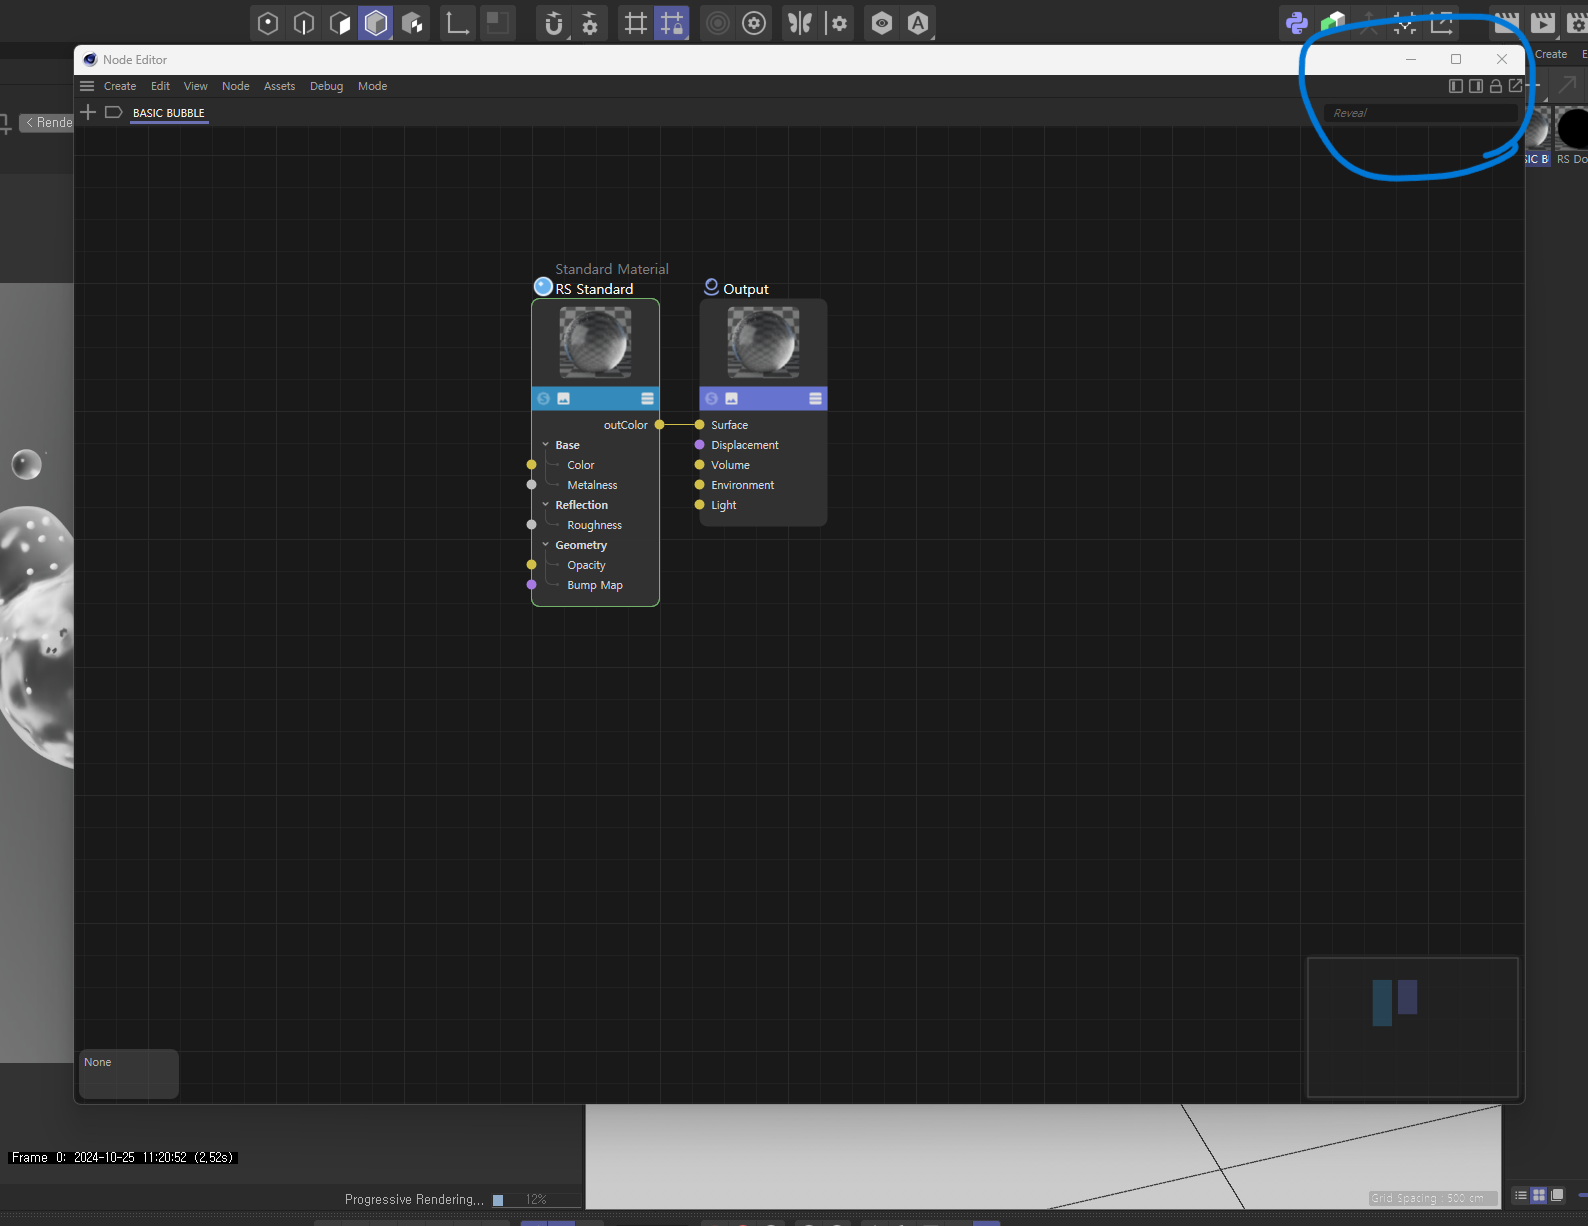Click the Opacity input port dot
Screen dimensions: 1588x1226
click(x=532, y=565)
